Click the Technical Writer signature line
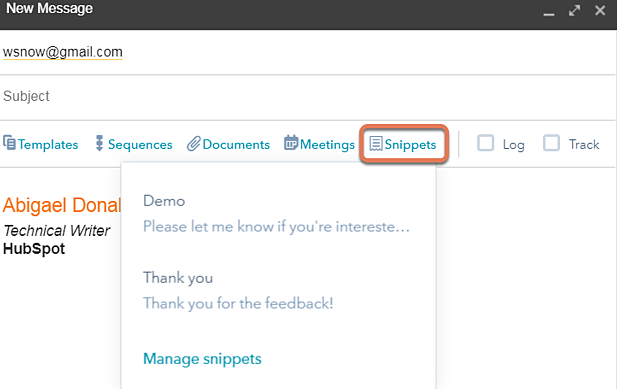Viewport: 617px width, 389px height. [x=57, y=230]
